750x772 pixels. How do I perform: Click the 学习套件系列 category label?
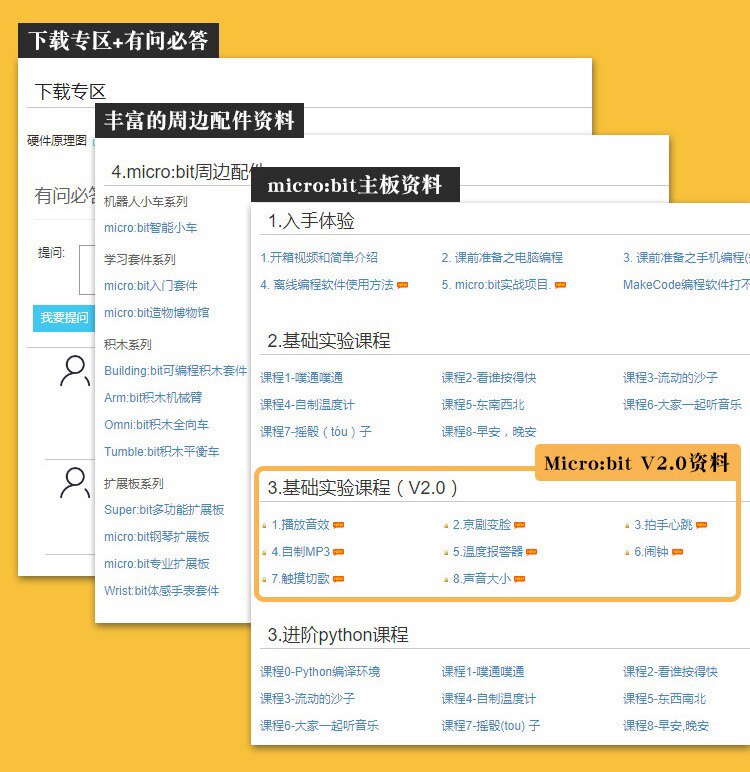(139, 259)
